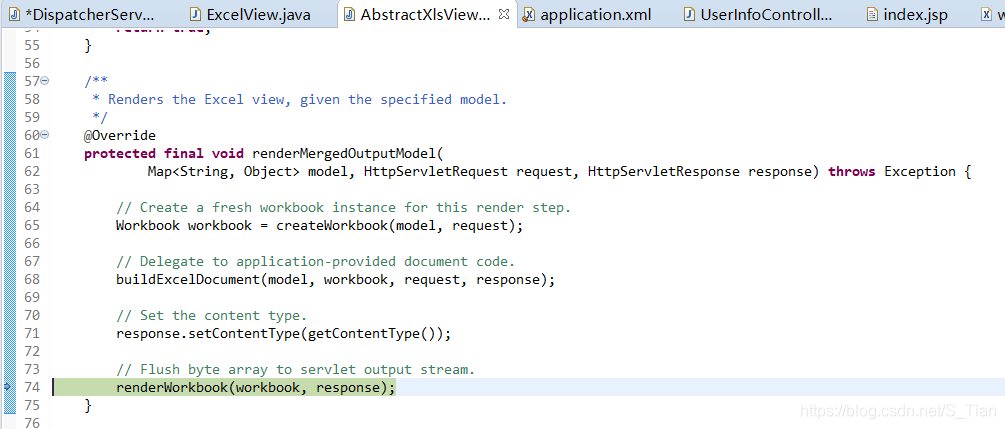Click the renderMergedOutputModel method name
This screenshot has height=429, width=1005.
point(345,153)
